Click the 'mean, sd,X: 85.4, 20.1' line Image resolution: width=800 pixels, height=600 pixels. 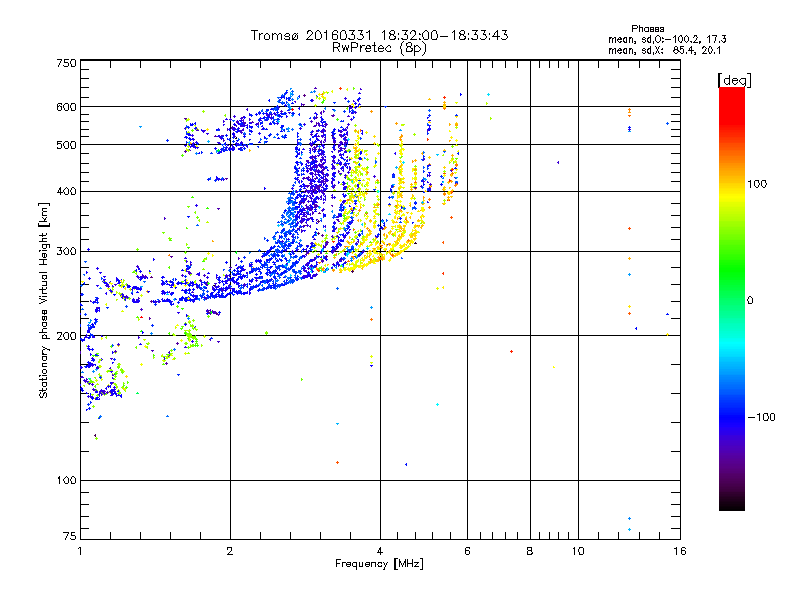[664, 51]
